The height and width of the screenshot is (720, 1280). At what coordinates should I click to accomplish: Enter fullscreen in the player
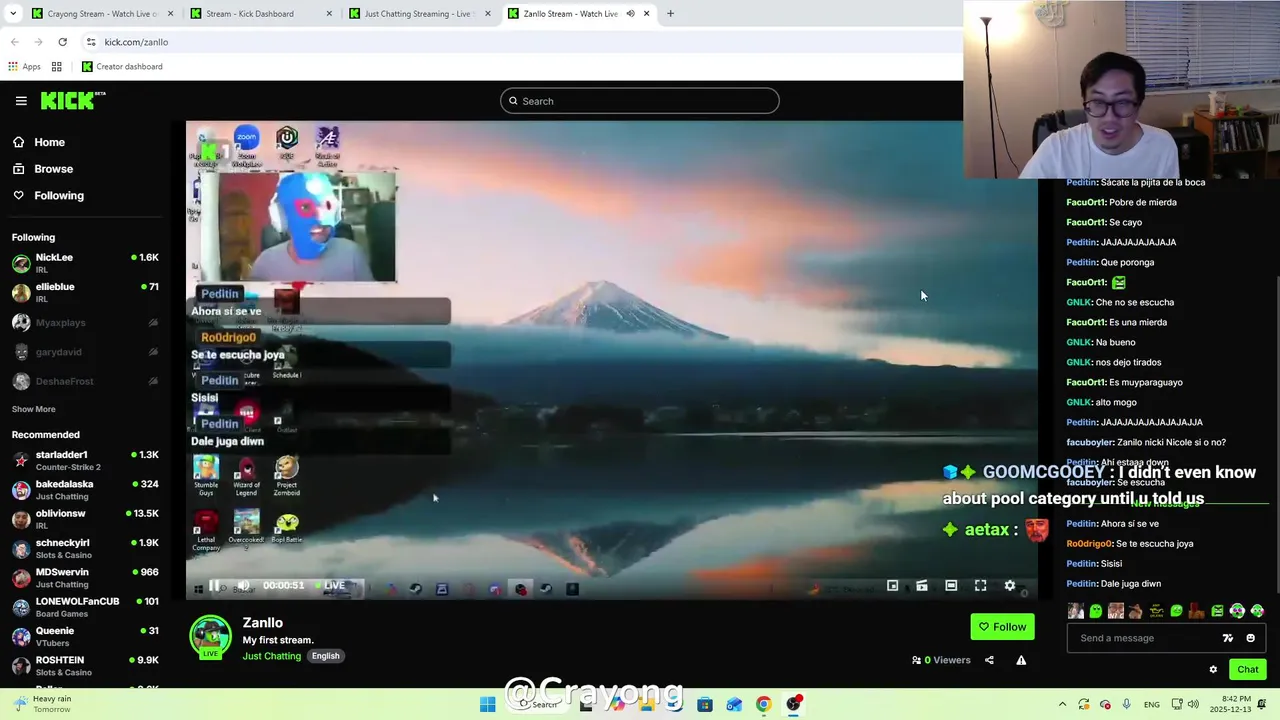pyautogui.click(x=980, y=586)
